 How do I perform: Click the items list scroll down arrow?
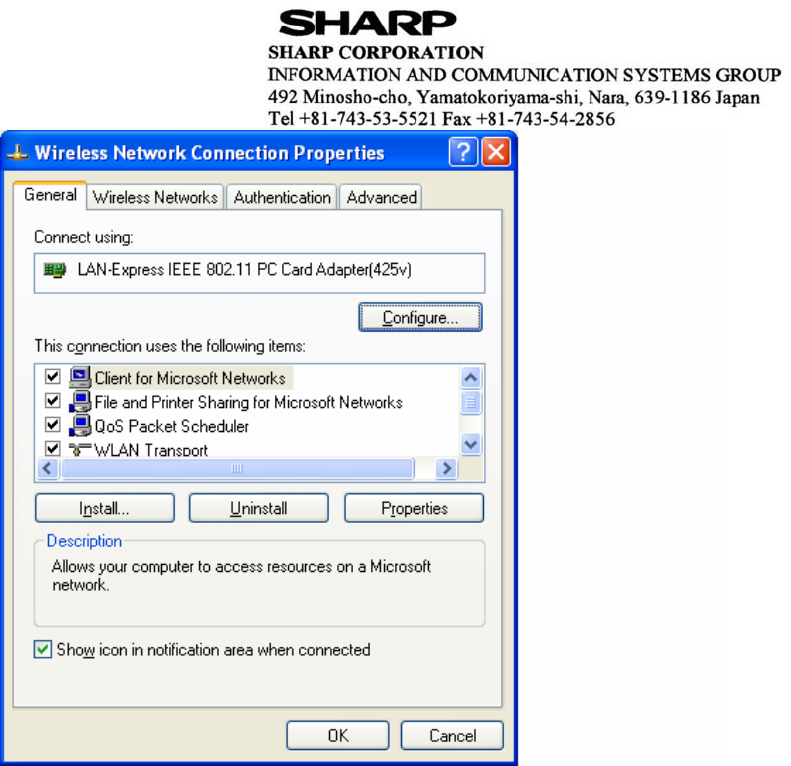tap(471, 445)
